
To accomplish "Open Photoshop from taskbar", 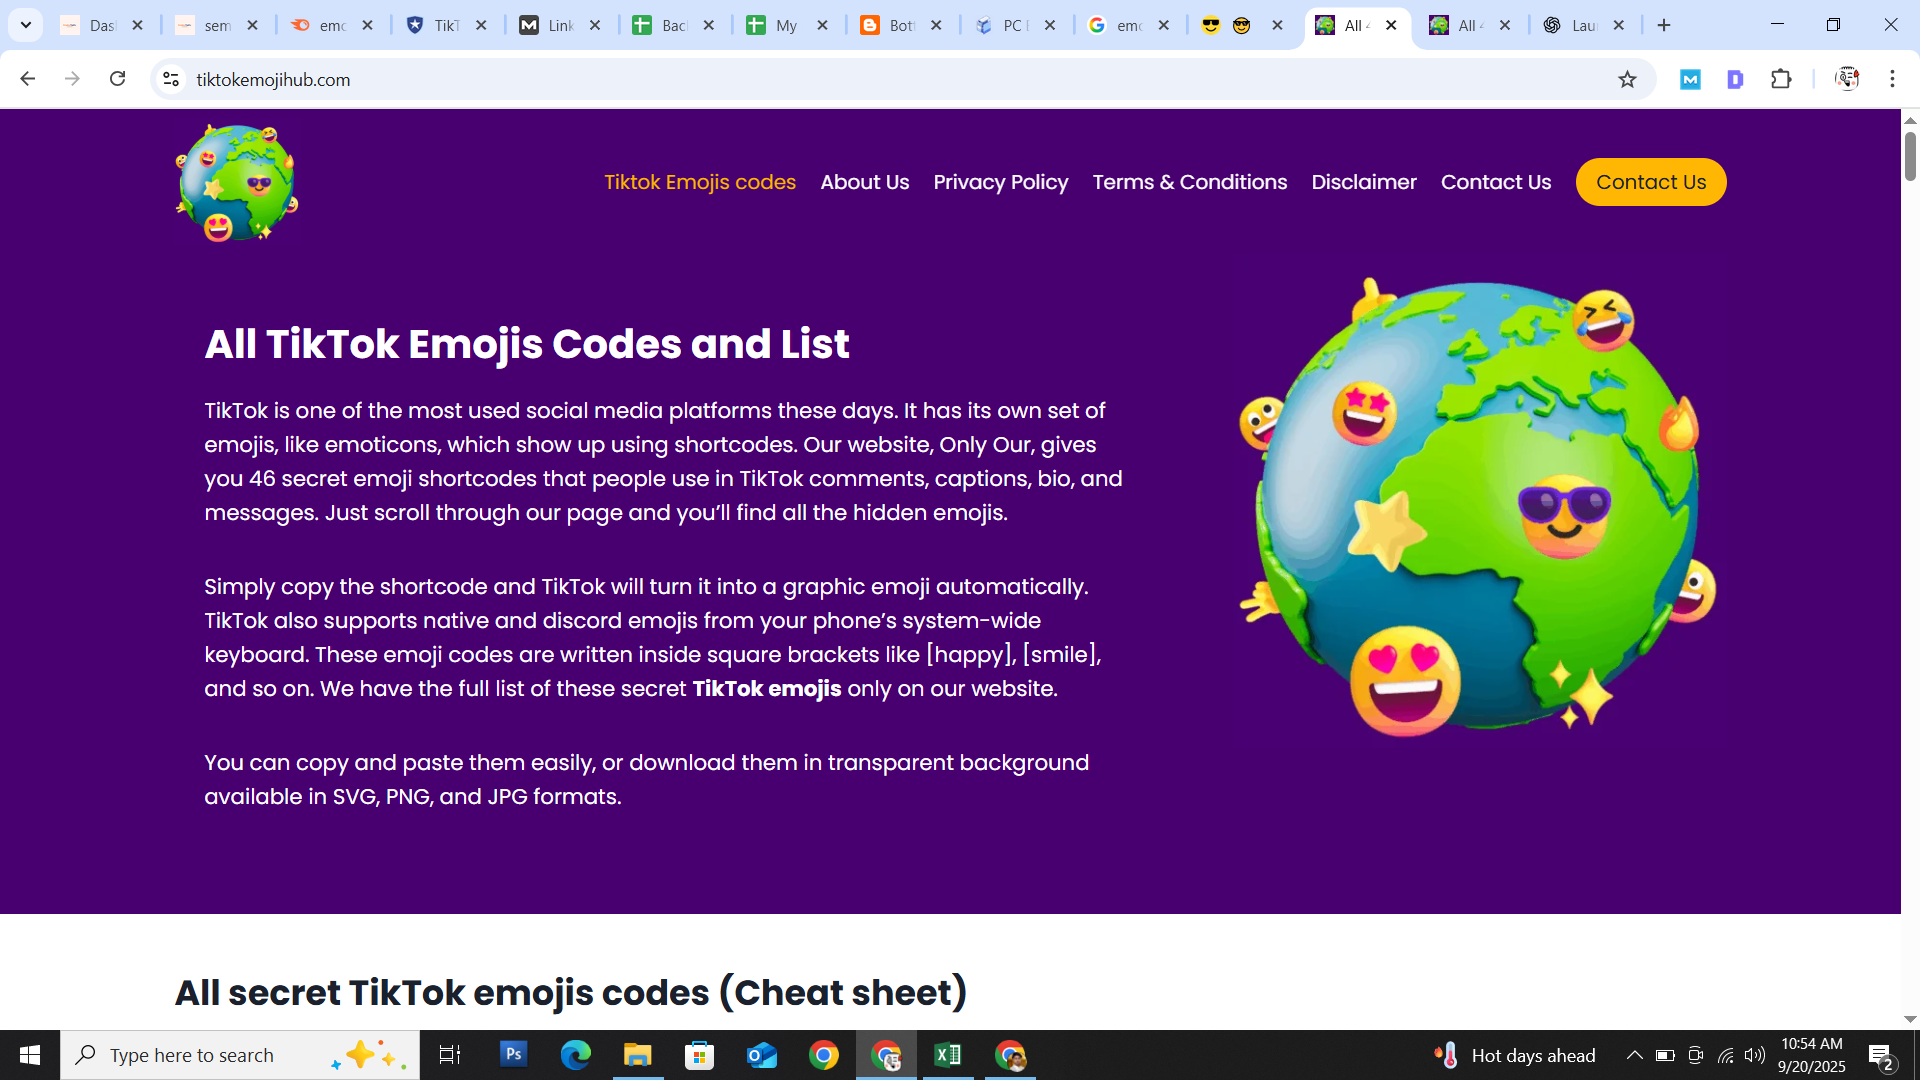I will tap(513, 1055).
